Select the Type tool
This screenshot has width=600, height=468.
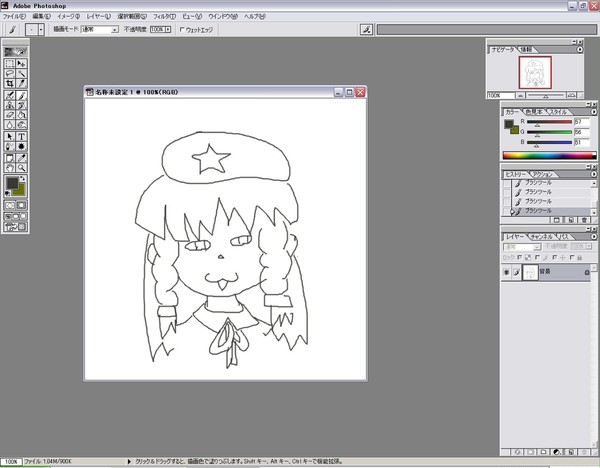coord(21,137)
